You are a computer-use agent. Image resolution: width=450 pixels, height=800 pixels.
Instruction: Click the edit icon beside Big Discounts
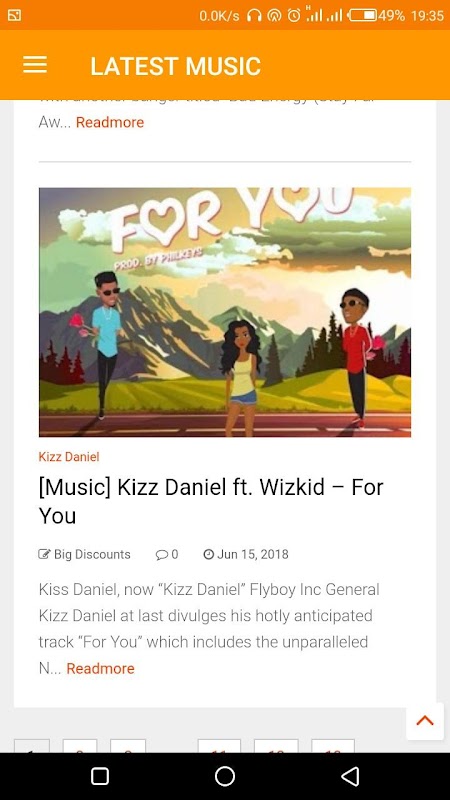pyautogui.click(x=44, y=554)
